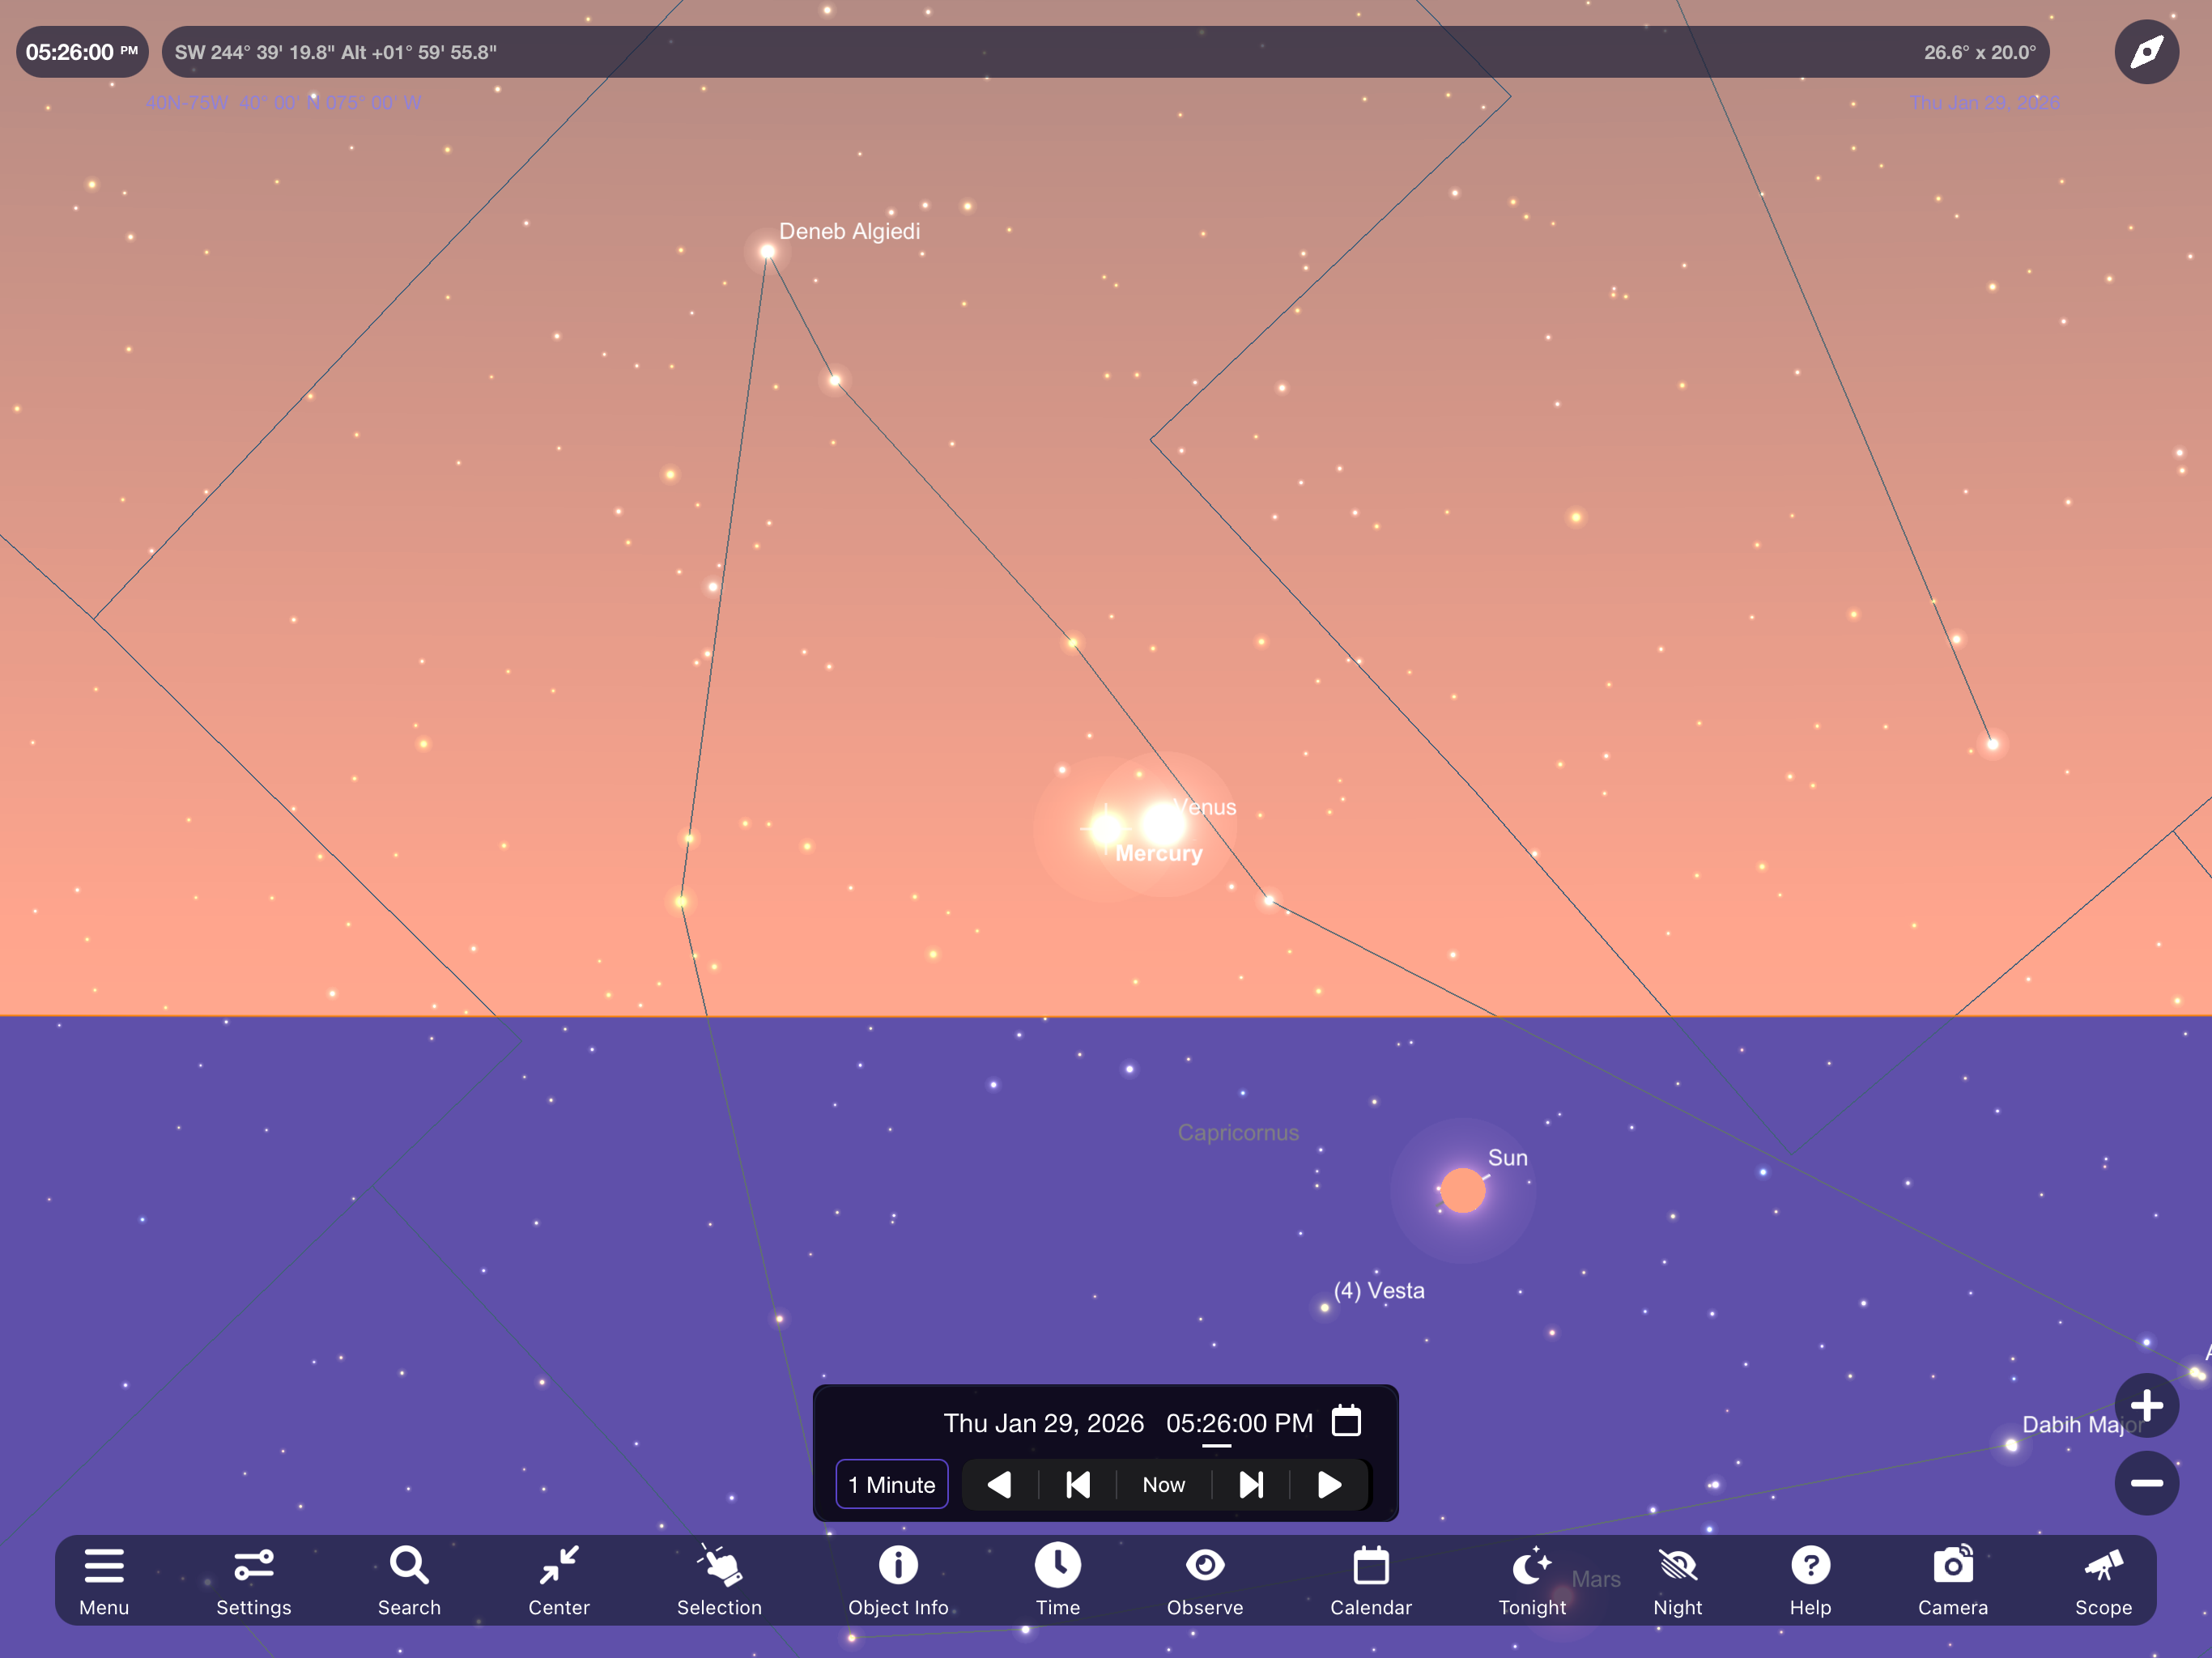Open the Tonight menu item

point(1531,1580)
